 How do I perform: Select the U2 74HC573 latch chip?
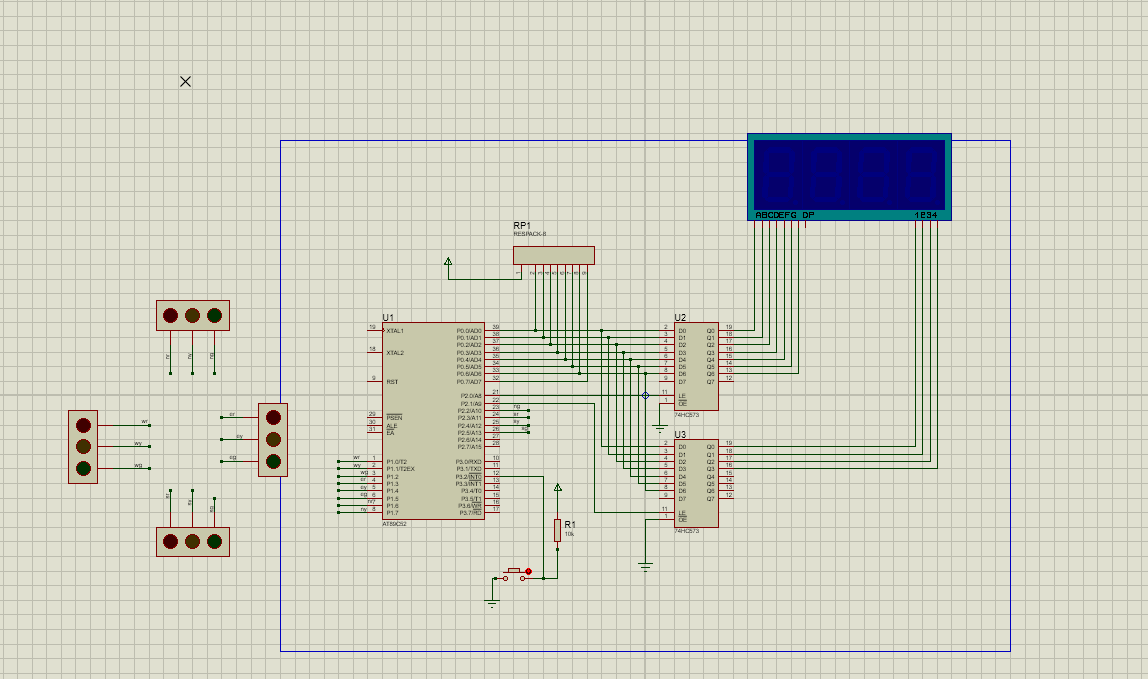click(x=696, y=366)
